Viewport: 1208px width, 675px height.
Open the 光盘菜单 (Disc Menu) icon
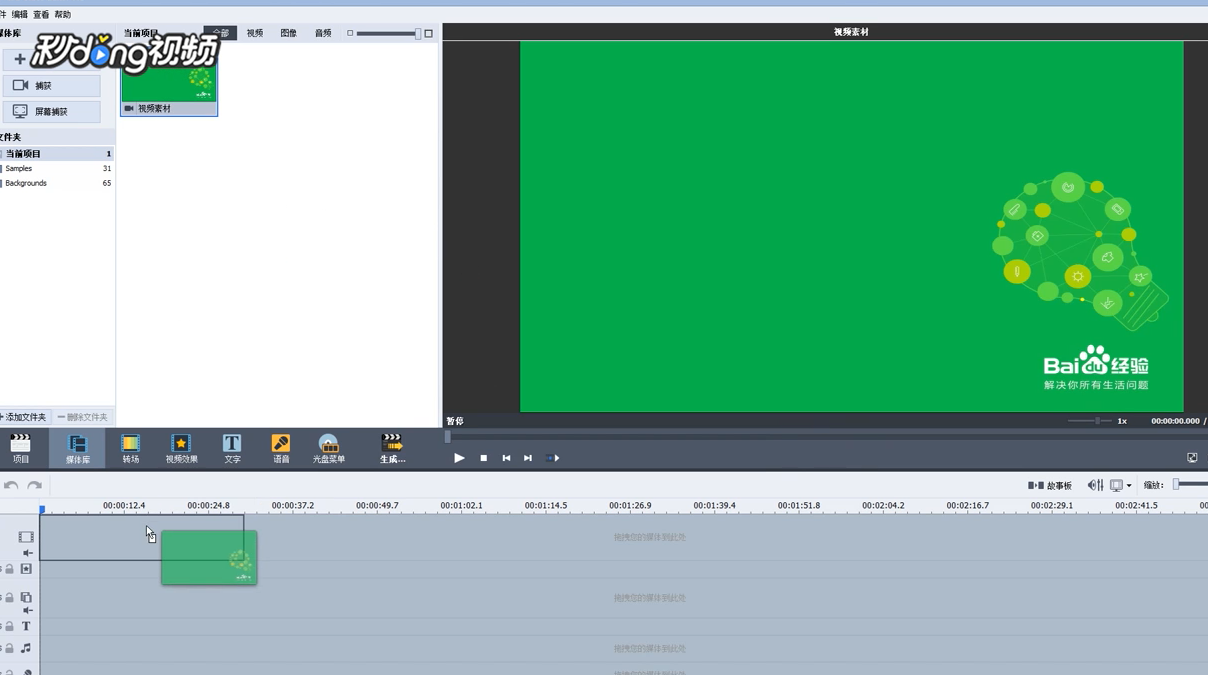click(328, 448)
